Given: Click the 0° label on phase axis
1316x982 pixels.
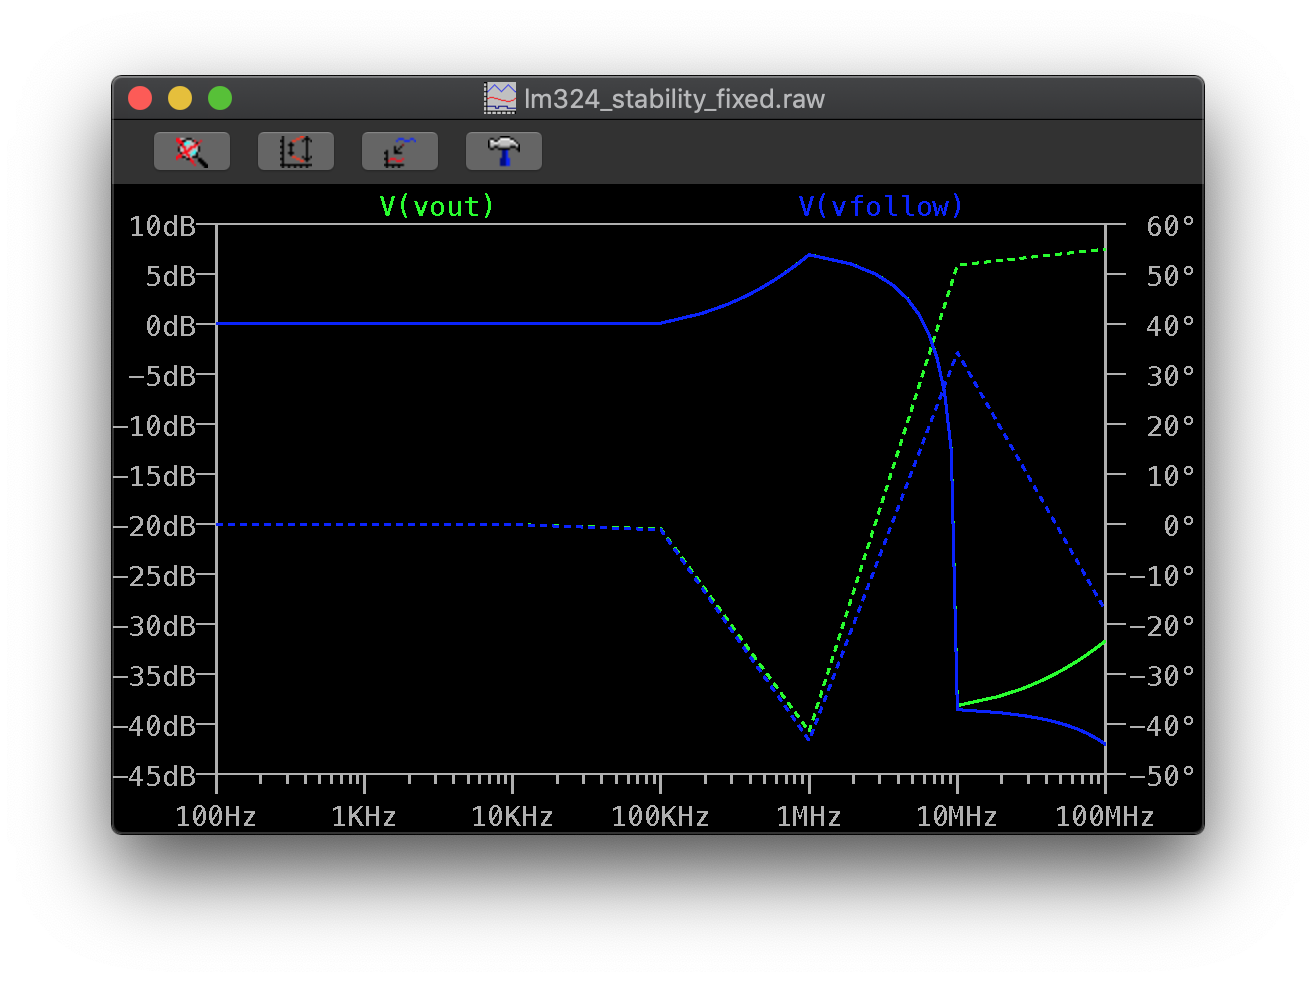Looking at the screenshot, I should point(1179,526).
